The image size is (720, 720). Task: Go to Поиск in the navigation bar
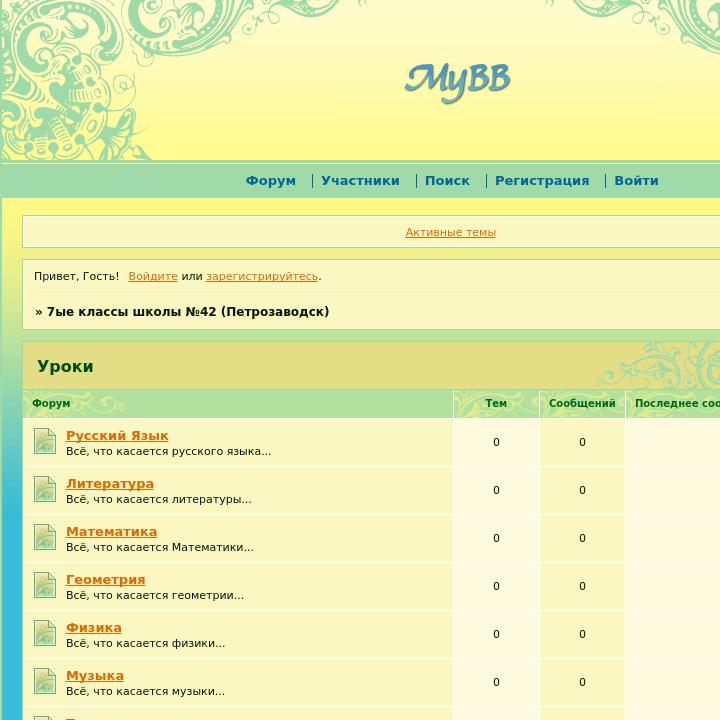[447, 180]
